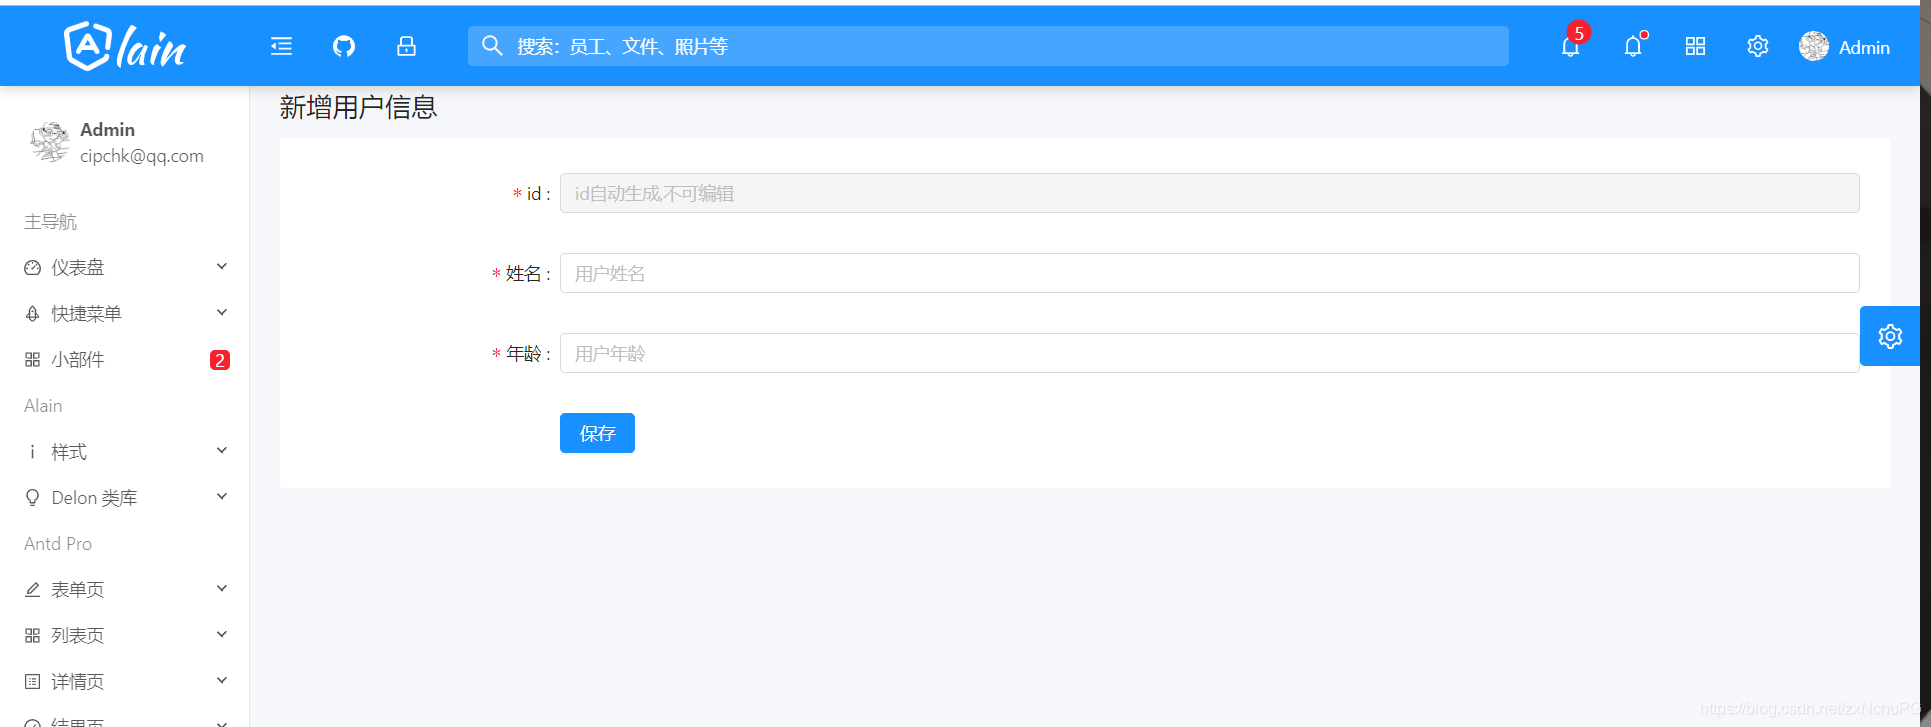The height and width of the screenshot is (727, 1931).
Task: Open header settings gear icon
Action: point(1758,46)
